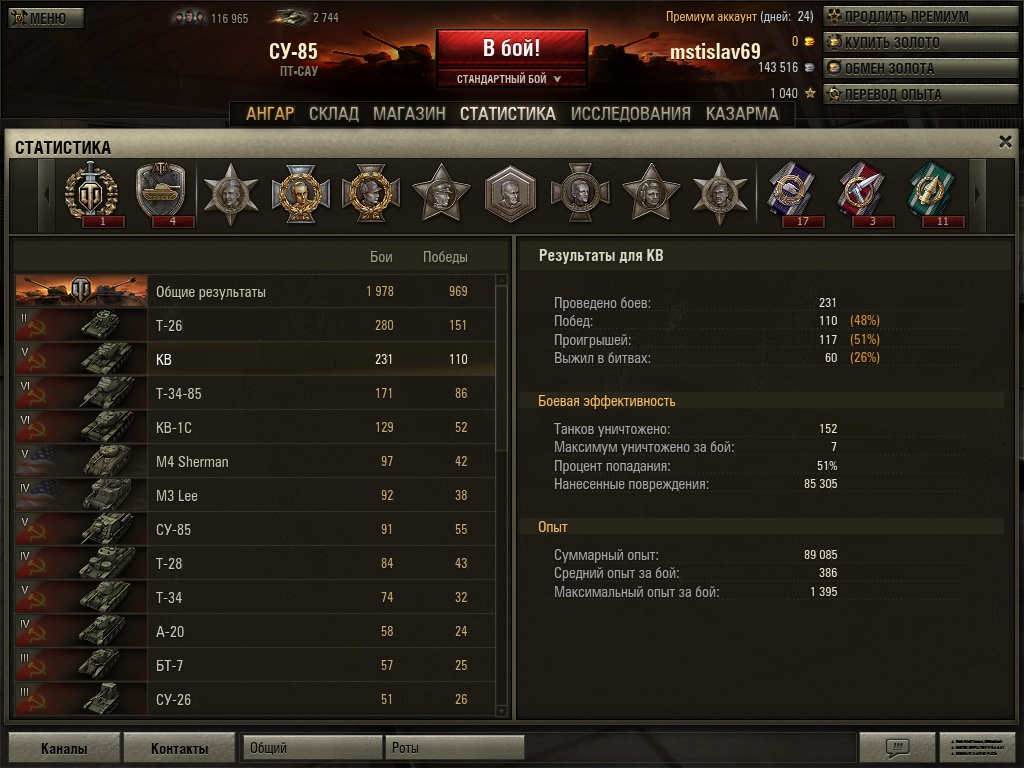
Task: Click the gold star experience icon
Action: tap(810, 93)
